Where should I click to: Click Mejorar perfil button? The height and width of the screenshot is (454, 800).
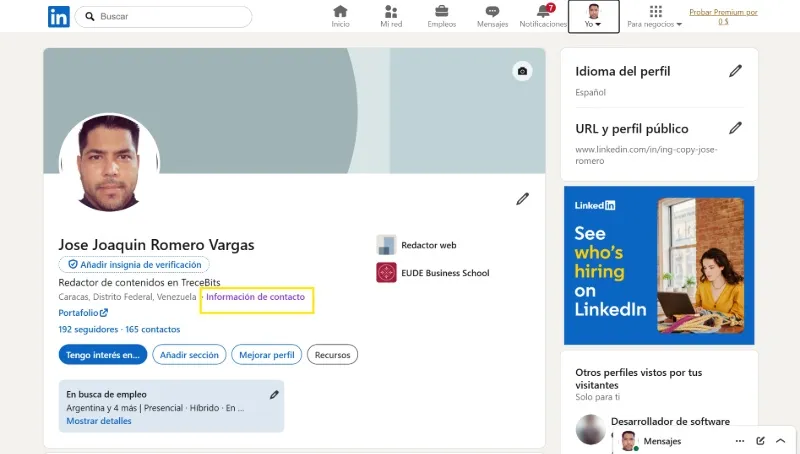267,355
